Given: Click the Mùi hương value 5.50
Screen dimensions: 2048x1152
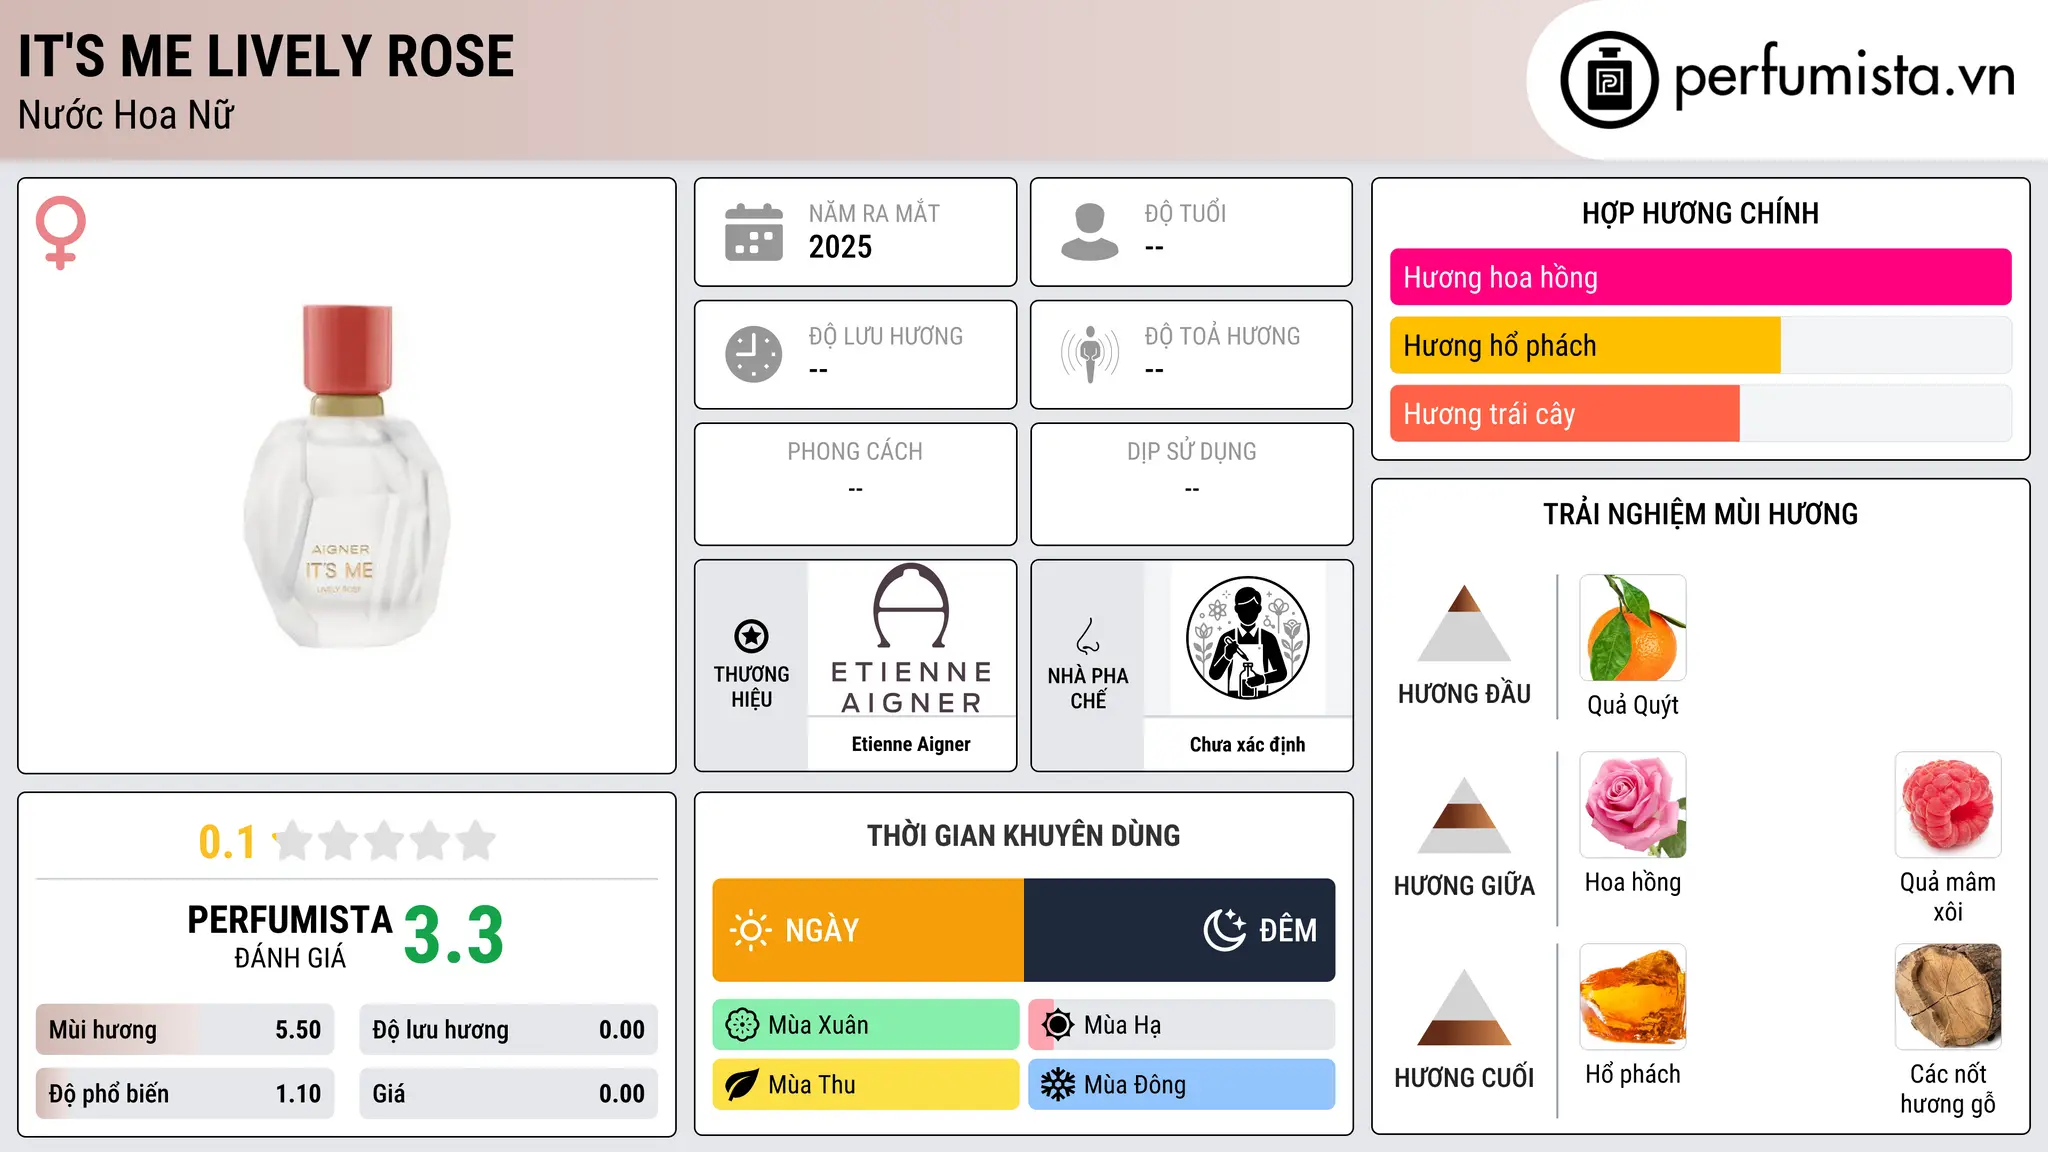Looking at the screenshot, I should (x=298, y=1030).
